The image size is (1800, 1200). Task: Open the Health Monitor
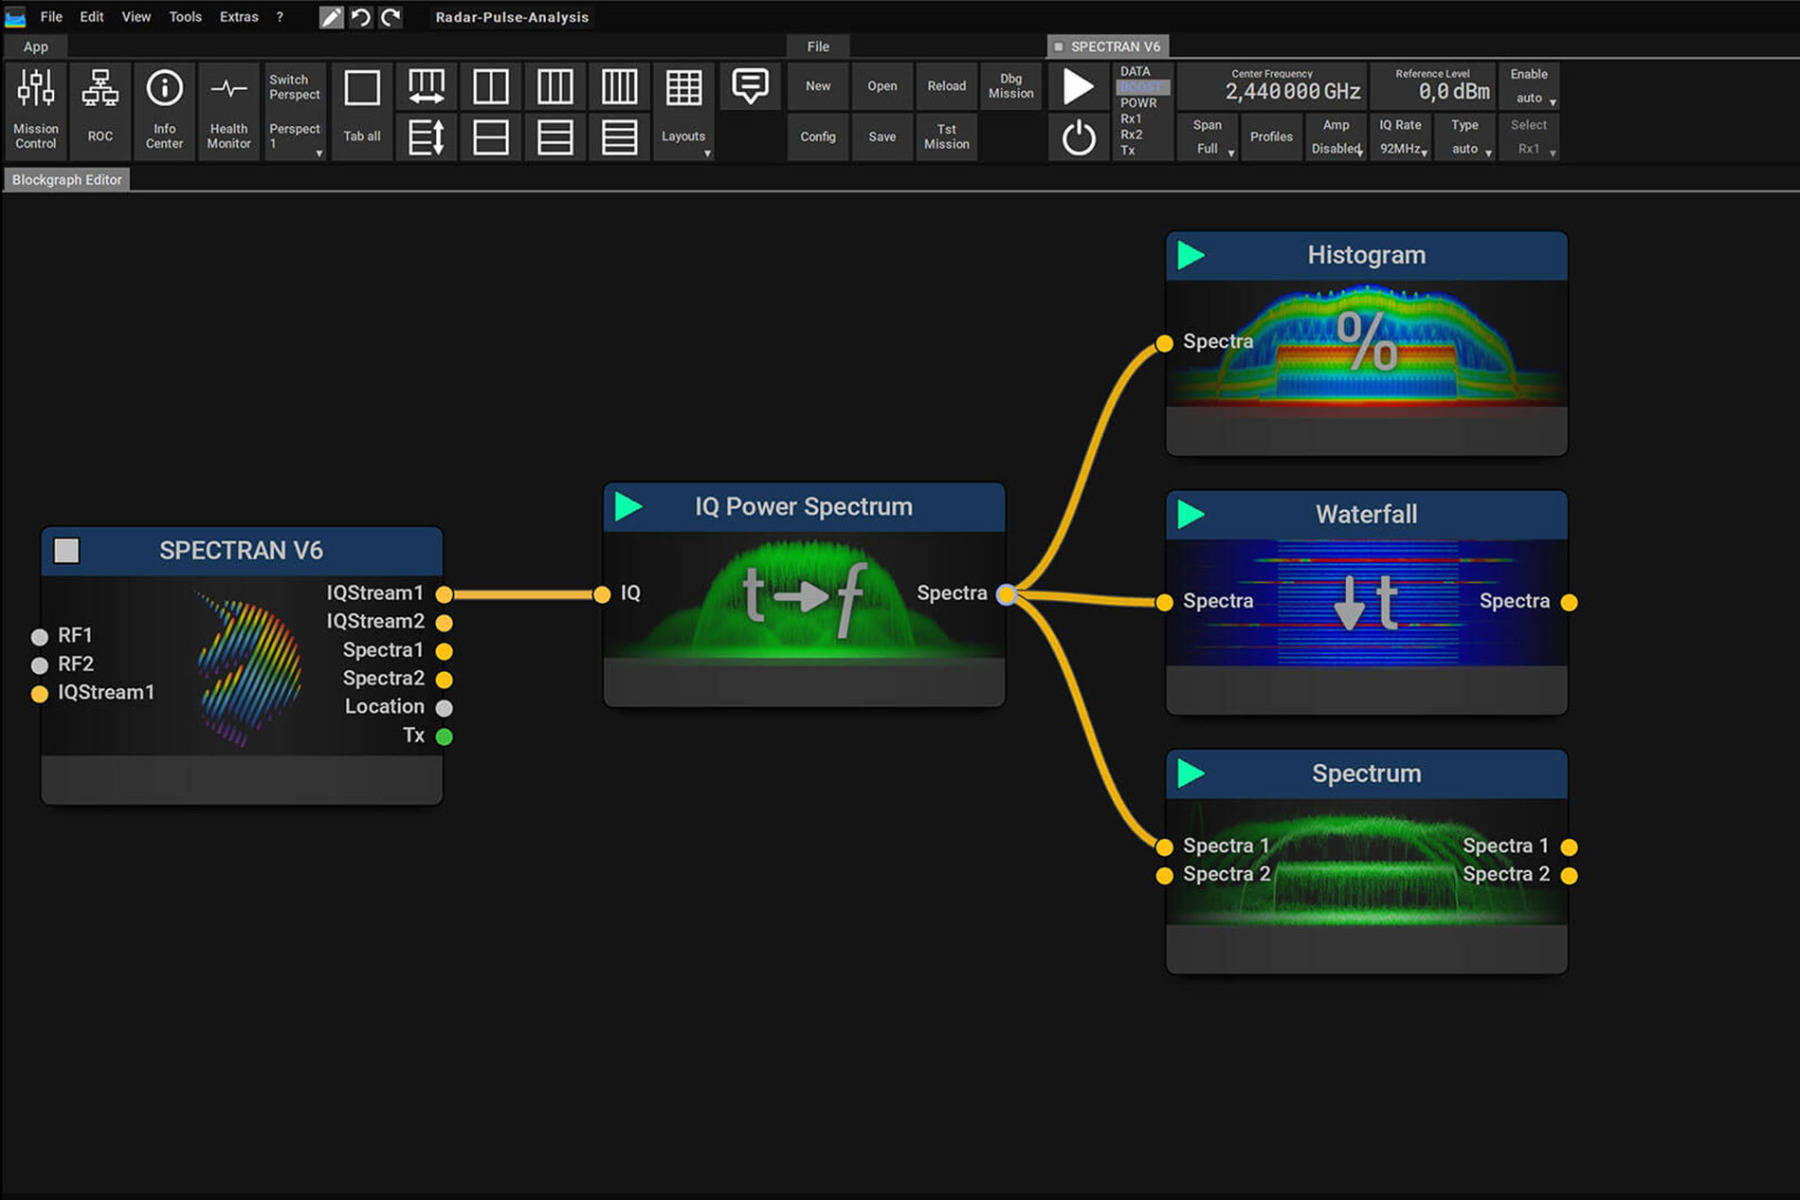(x=229, y=110)
